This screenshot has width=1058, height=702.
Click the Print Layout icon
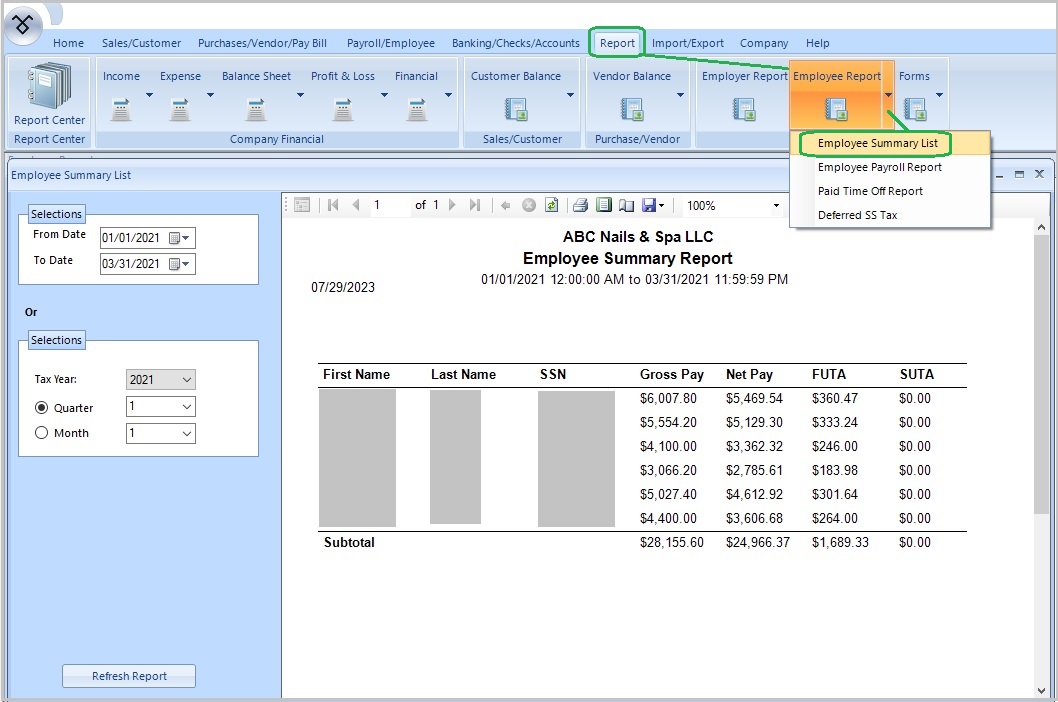pyautogui.click(x=603, y=205)
